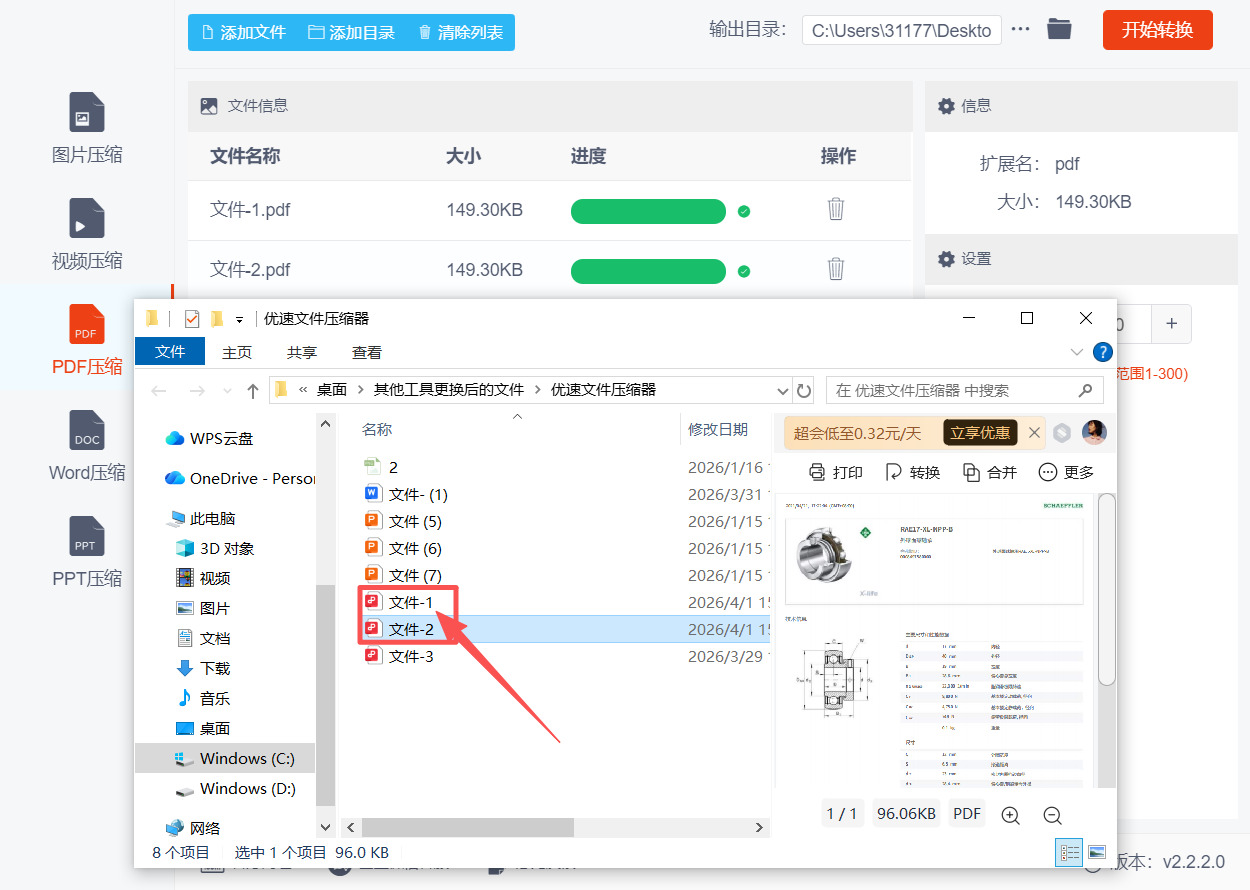Open the output folder icon beside 输出目录
Screen dimensions: 1250x890
(x=1059, y=29)
